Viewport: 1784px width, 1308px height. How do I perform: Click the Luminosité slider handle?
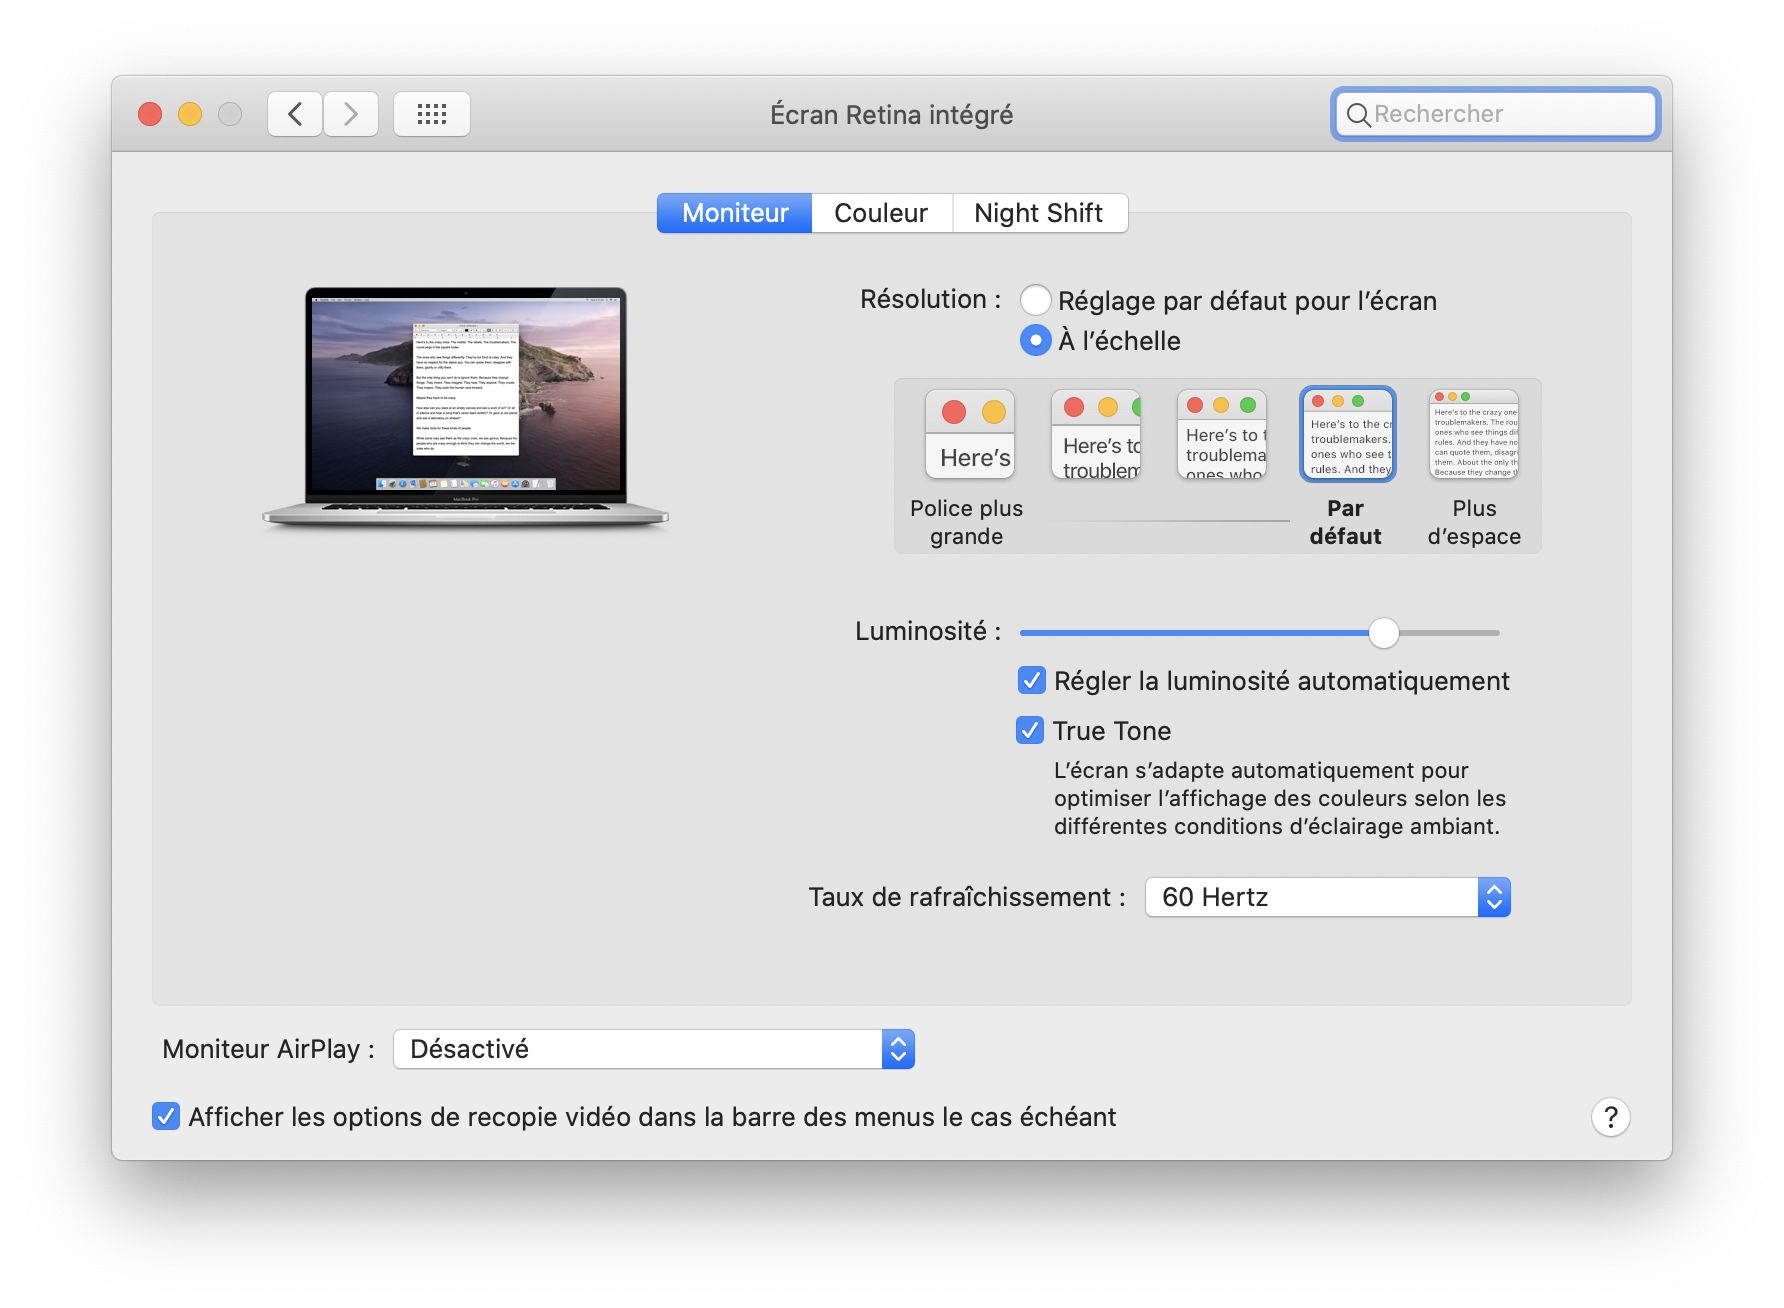click(x=1385, y=633)
